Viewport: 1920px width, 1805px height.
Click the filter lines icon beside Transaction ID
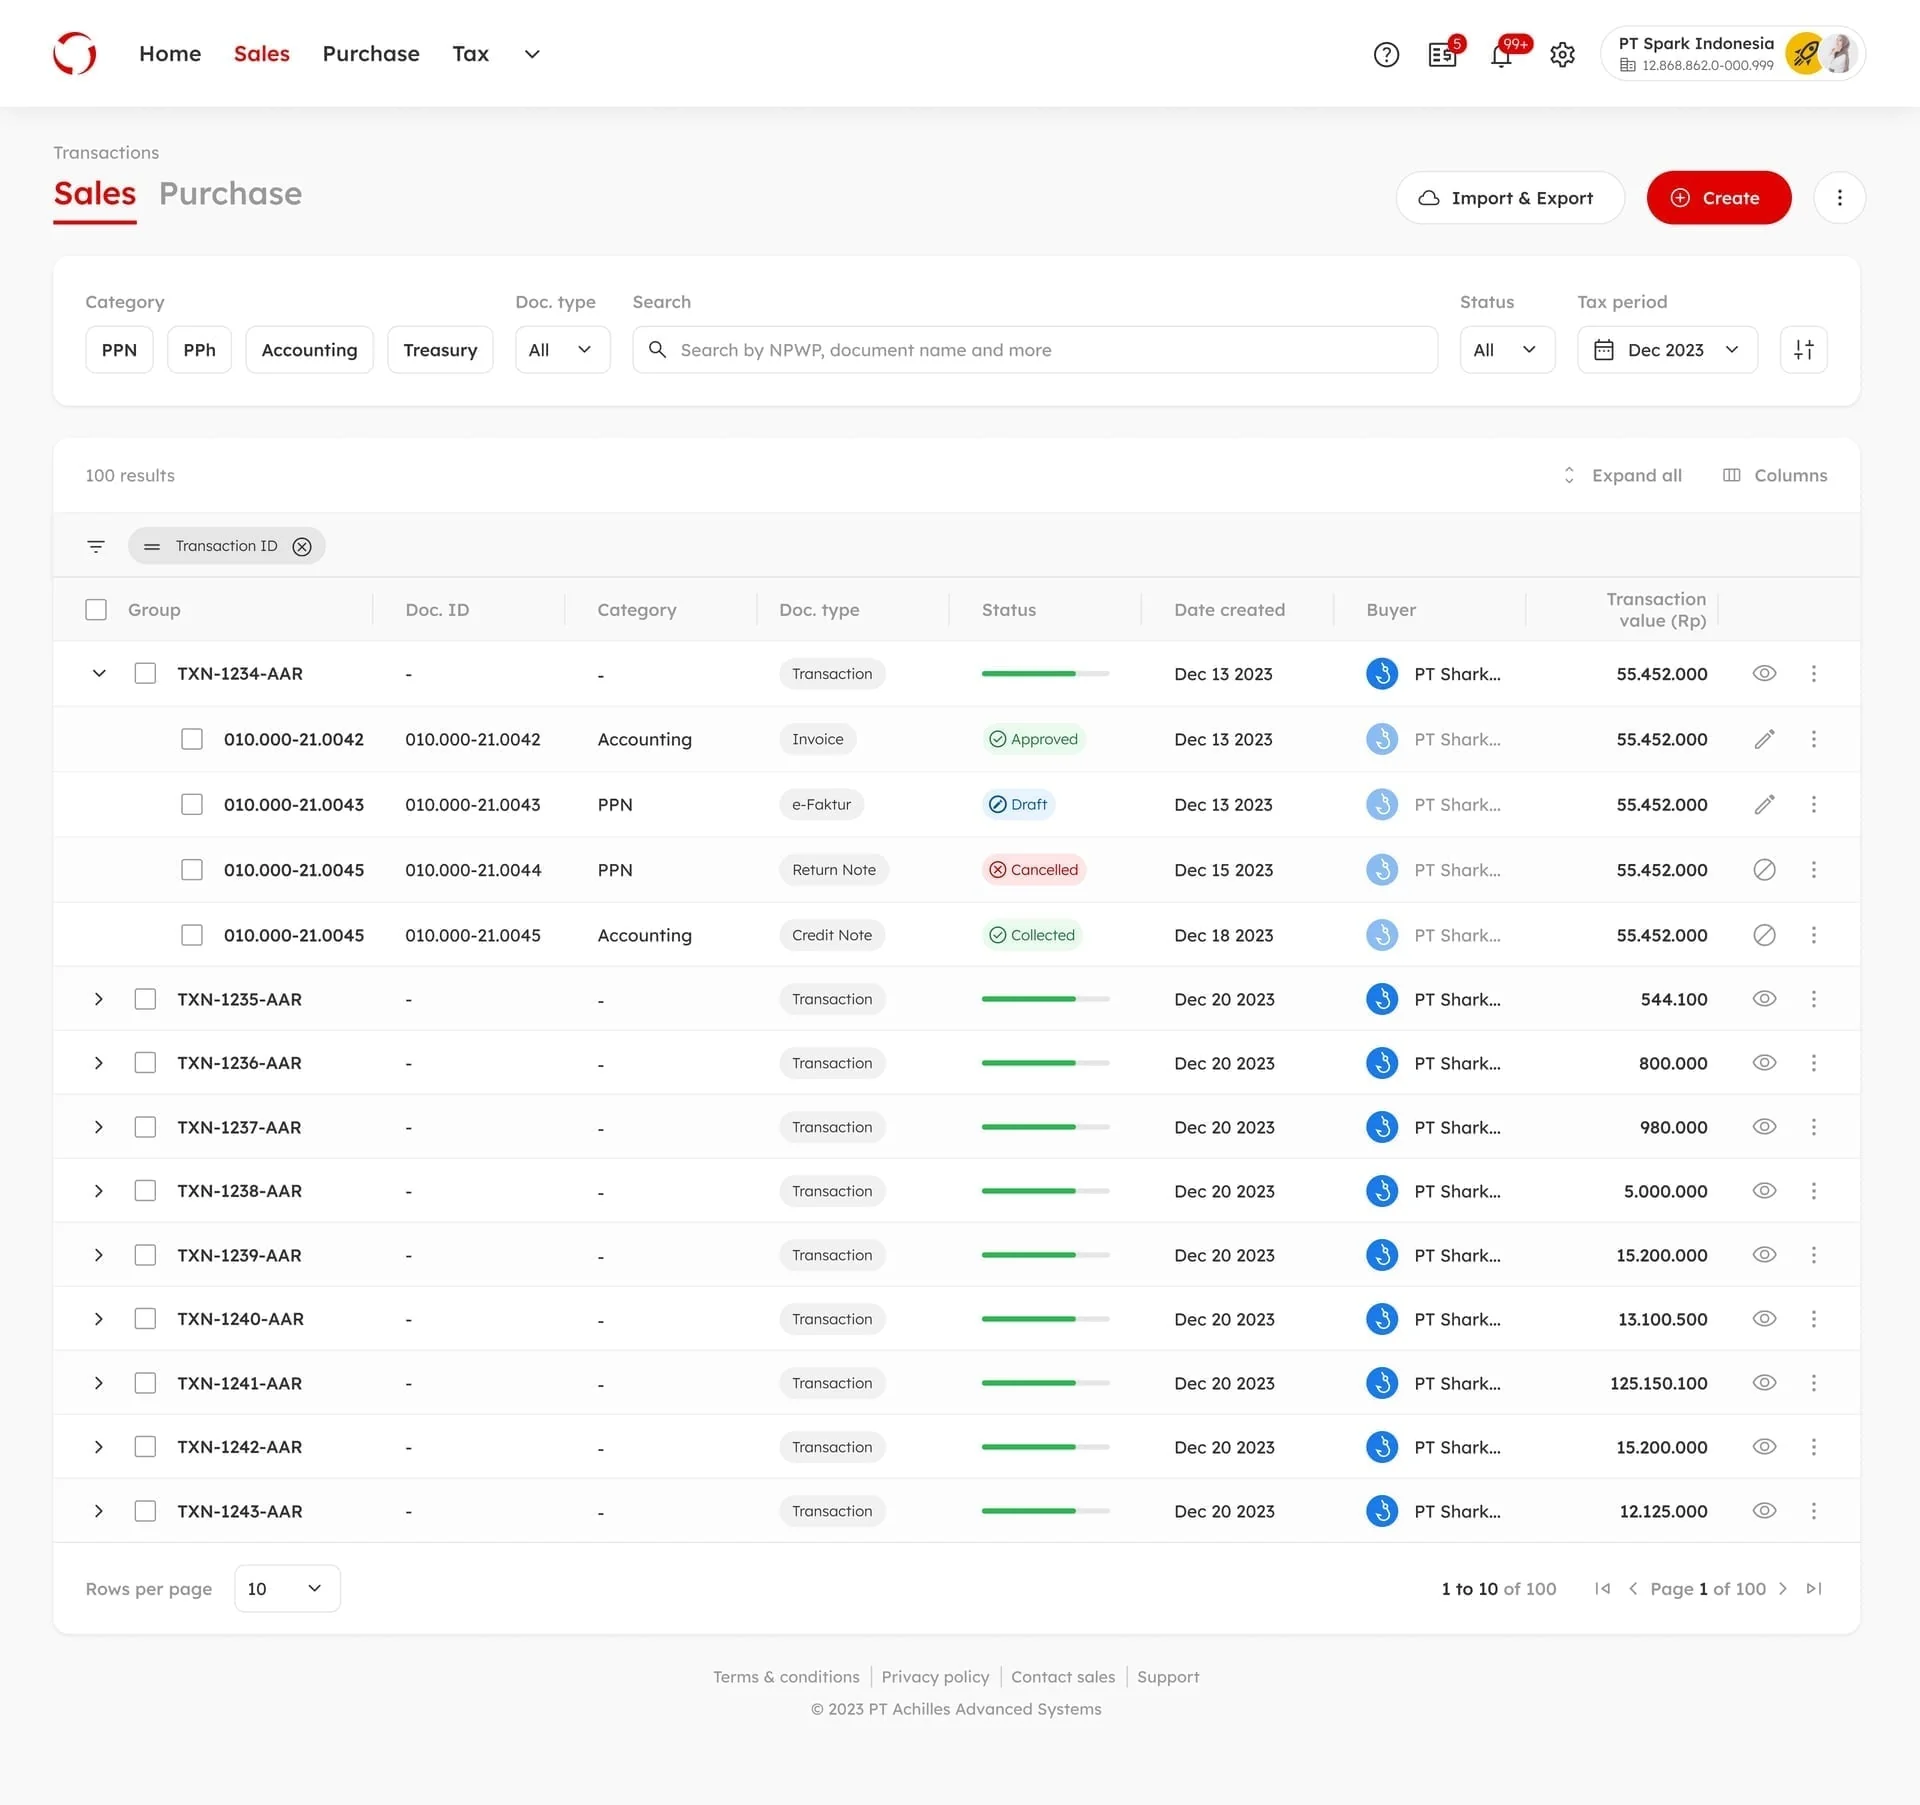(x=96, y=546)
